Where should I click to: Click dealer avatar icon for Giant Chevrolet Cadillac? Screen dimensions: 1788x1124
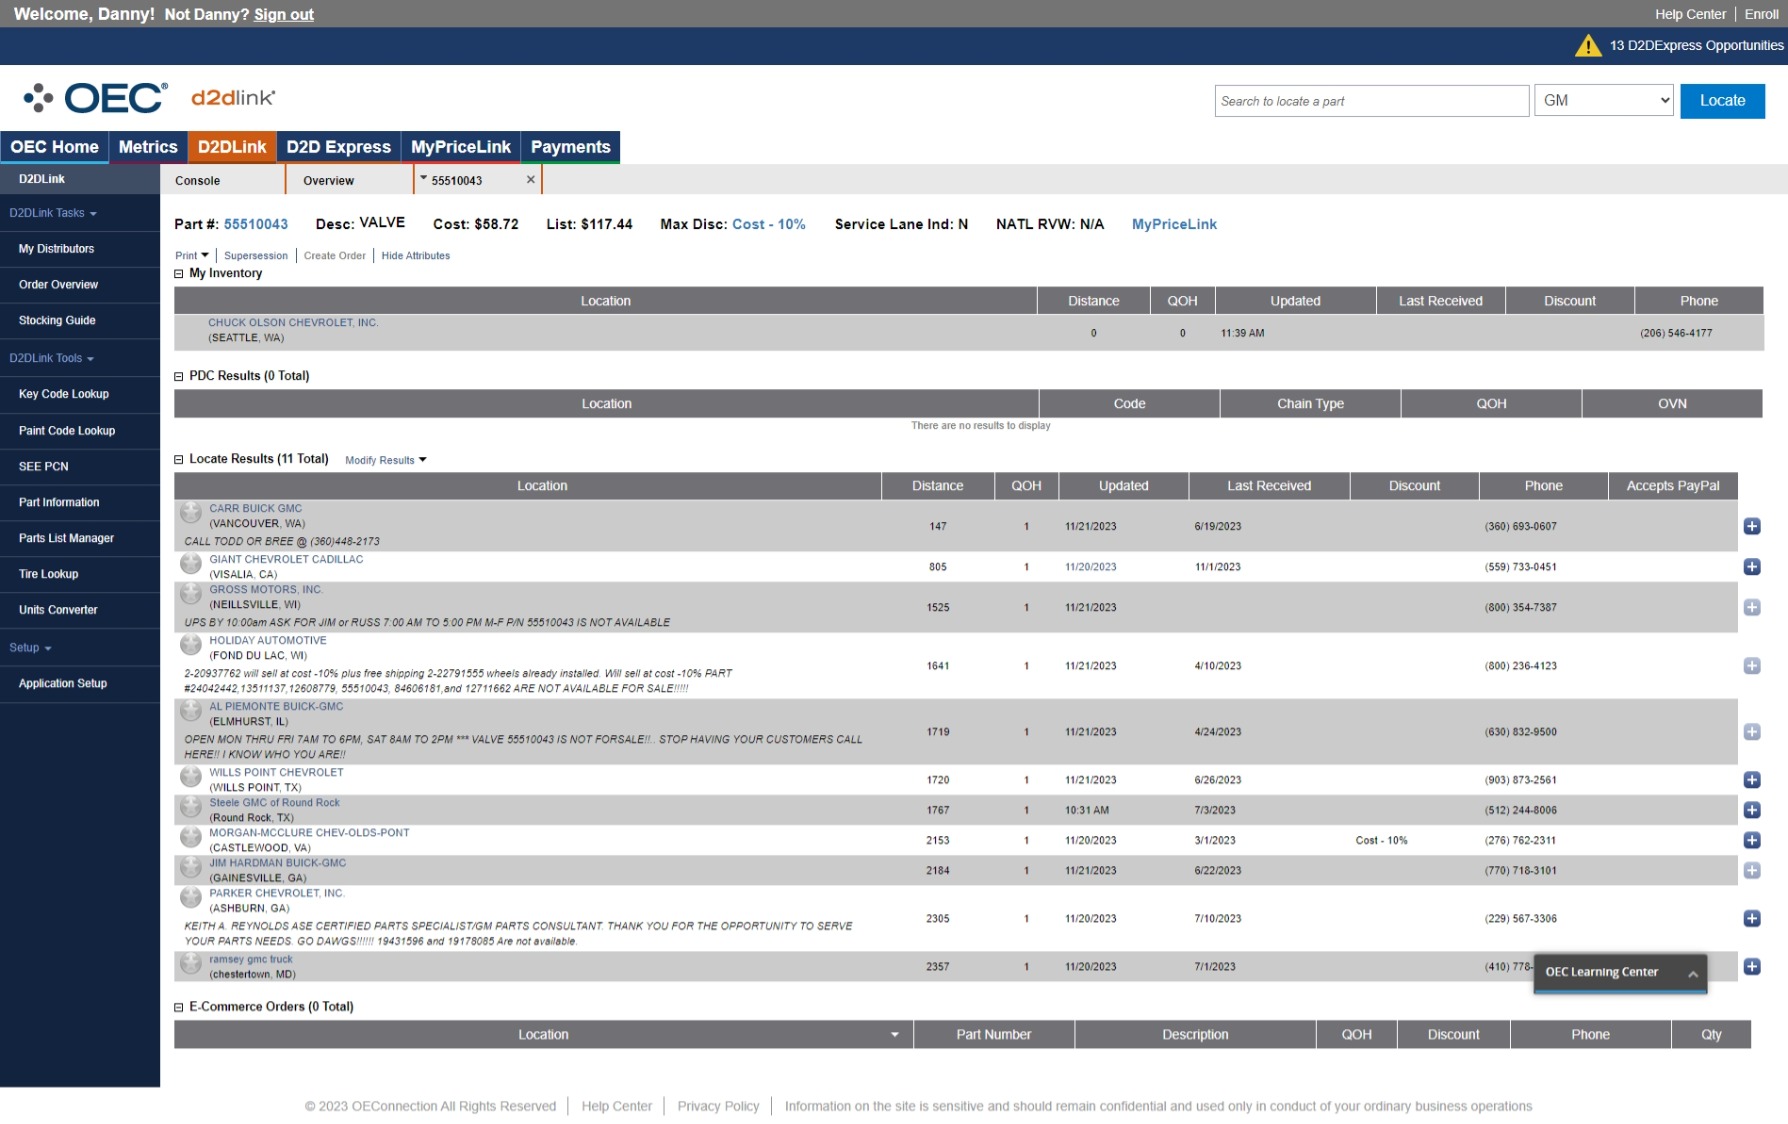[x=191, y=564]
